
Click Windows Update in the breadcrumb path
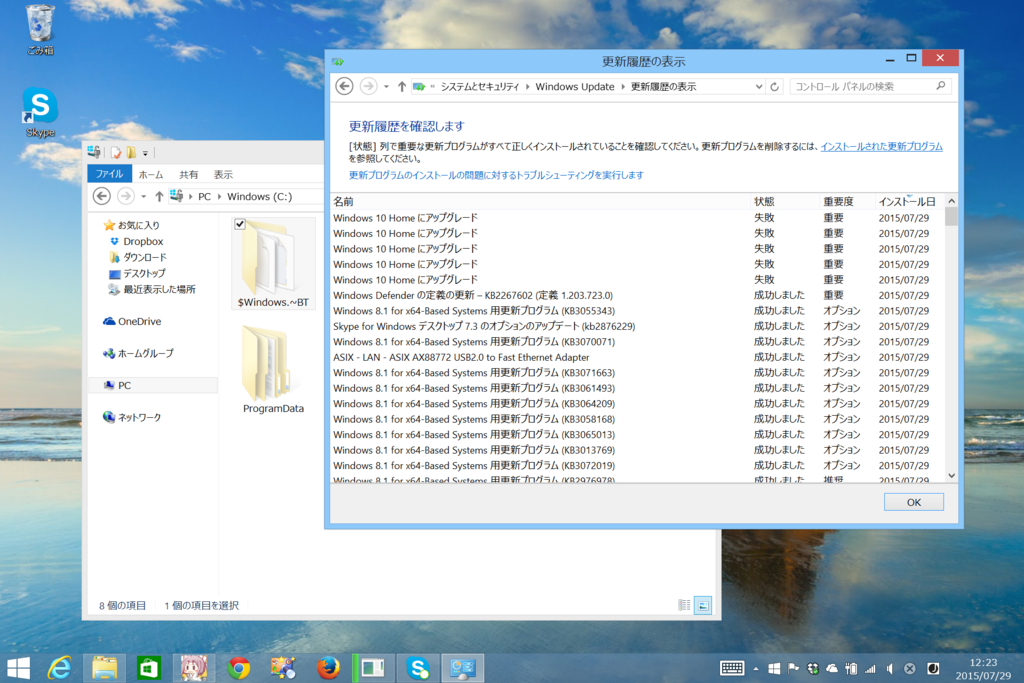[x=575, y=86]
